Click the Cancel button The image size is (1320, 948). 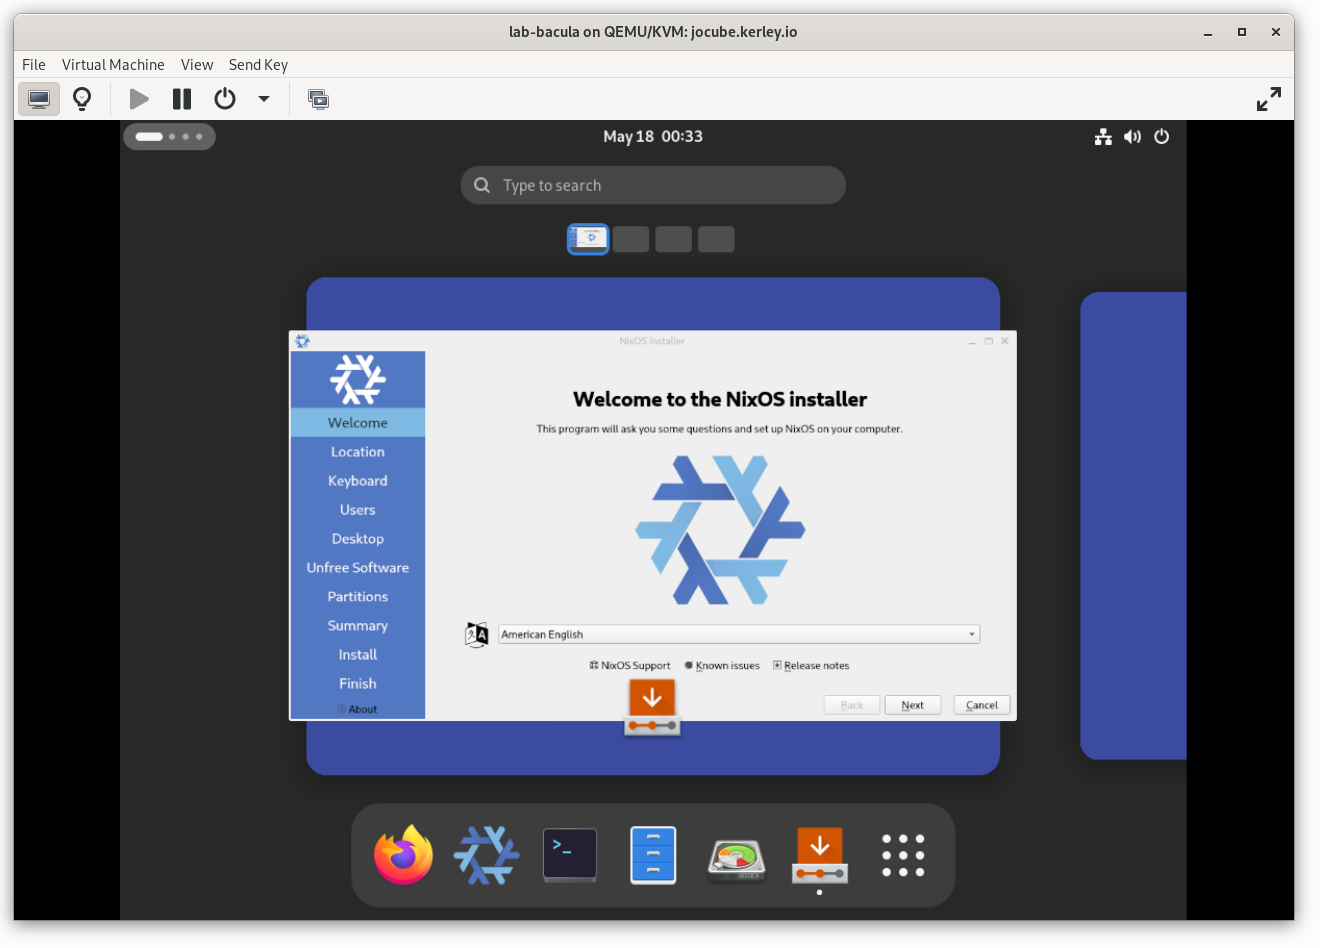pos(982,705)
